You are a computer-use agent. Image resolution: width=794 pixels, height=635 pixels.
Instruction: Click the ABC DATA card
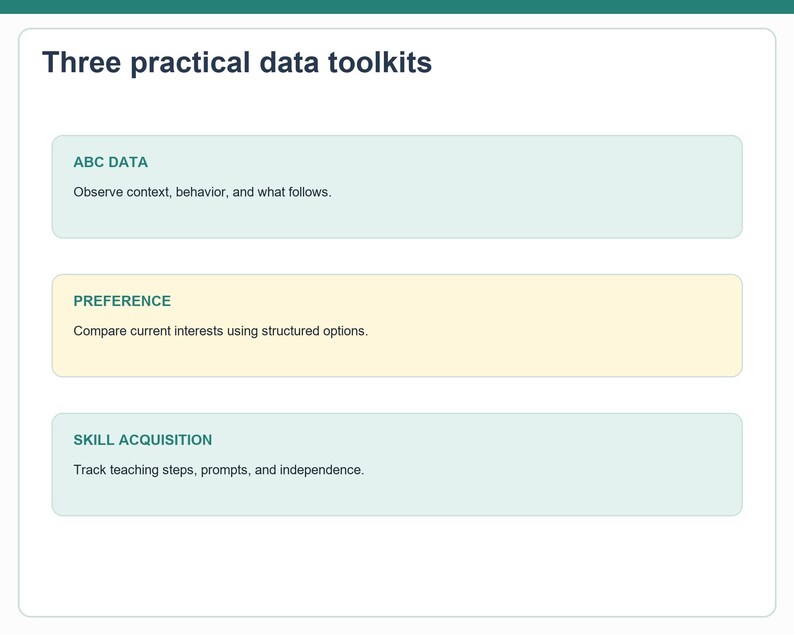click(x=397, y=186)
